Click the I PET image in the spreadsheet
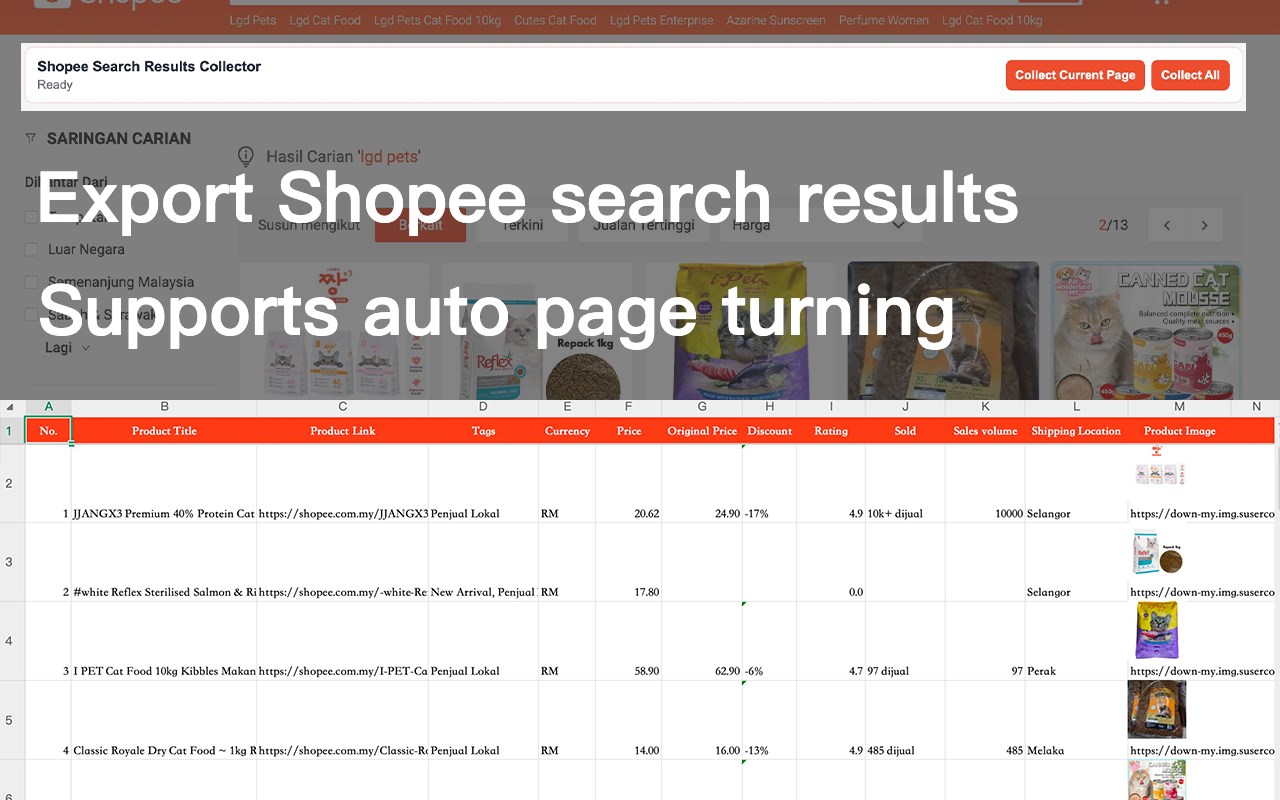Screen dimensions: 1280x800 point(1157,630)
